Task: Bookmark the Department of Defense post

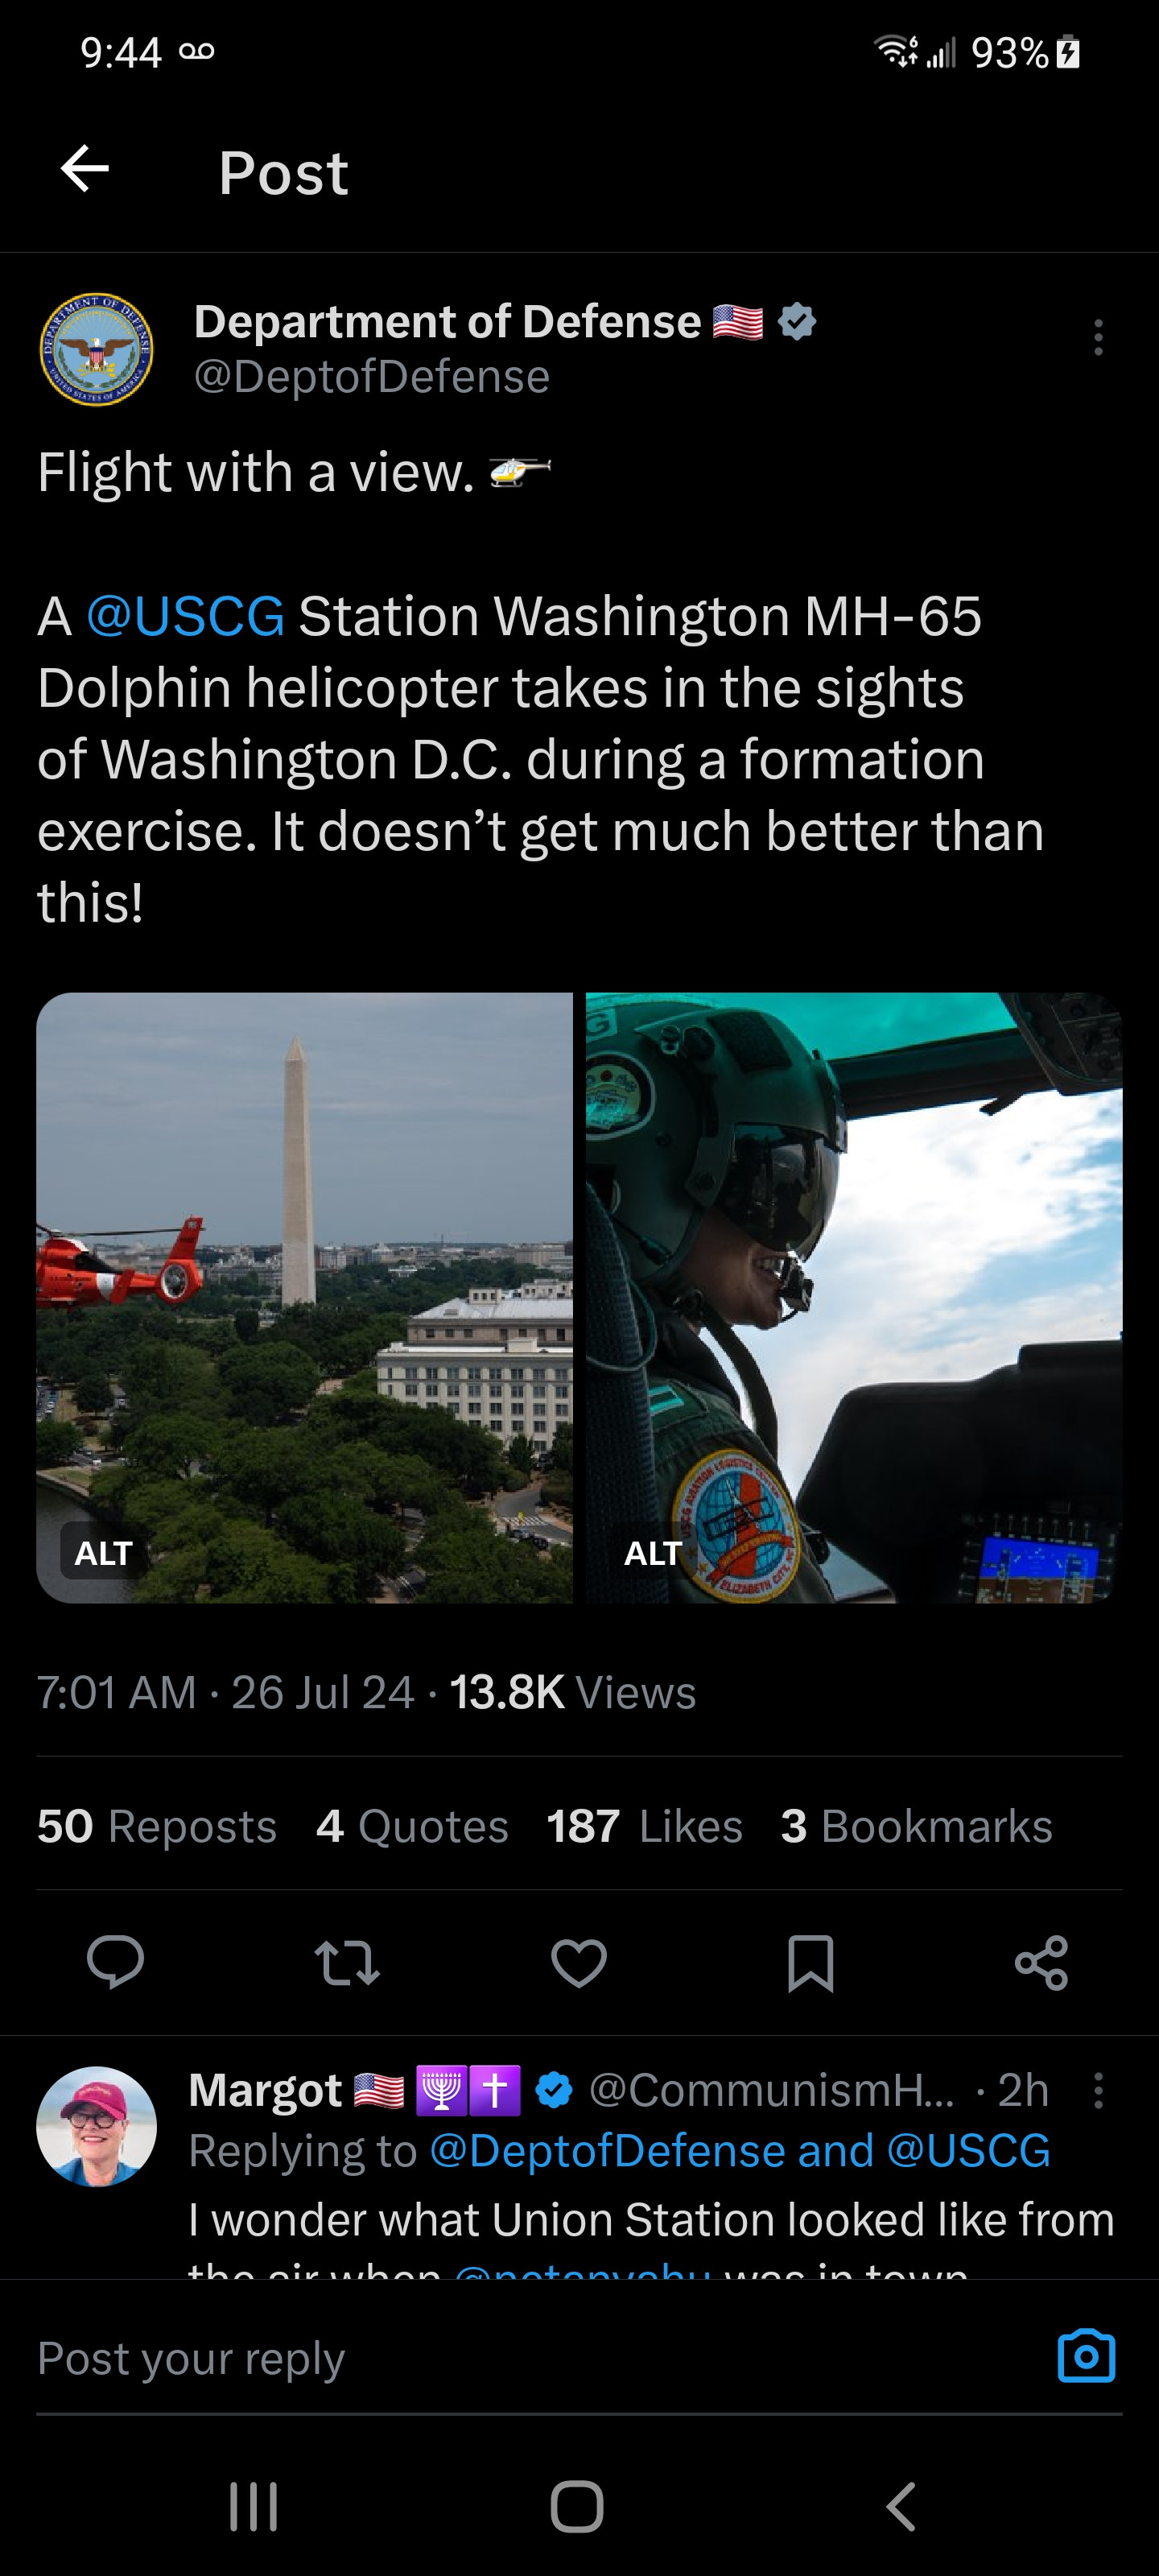Action: point(810,1963)
